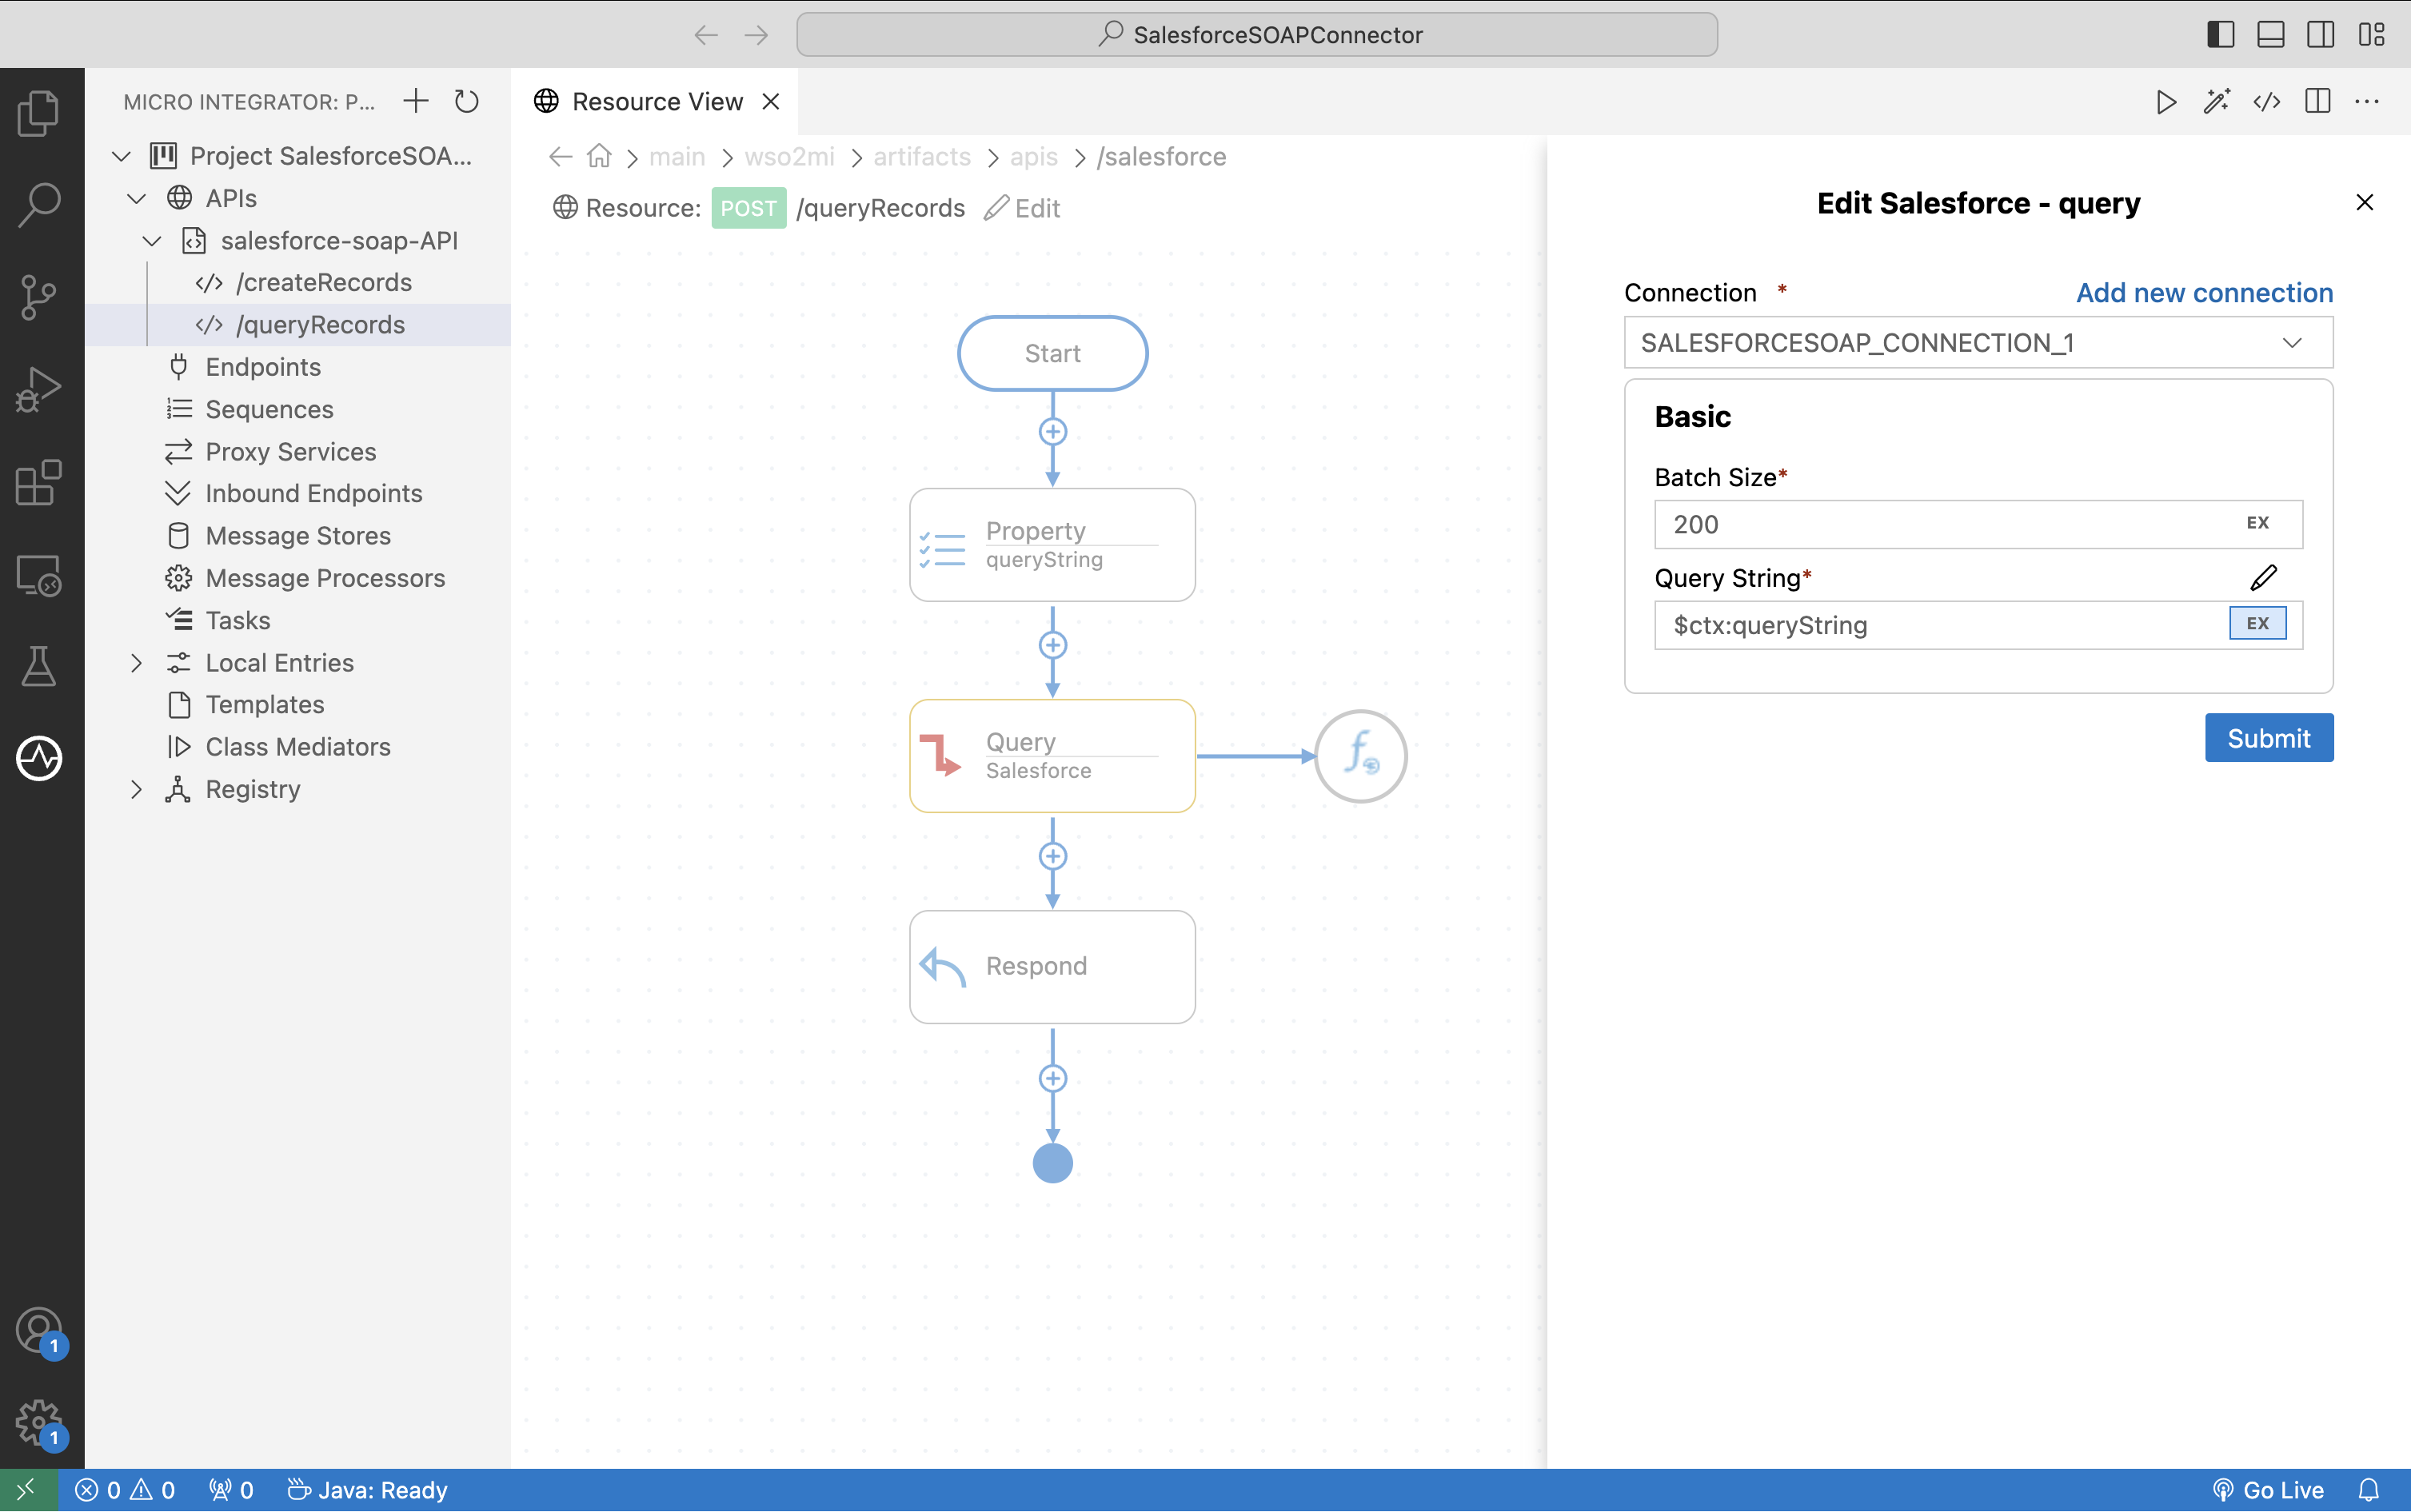The height and width of the screenshot is (1512, 2411).
Task: Select the Property queryString node
Action: tap(1052, 545)
